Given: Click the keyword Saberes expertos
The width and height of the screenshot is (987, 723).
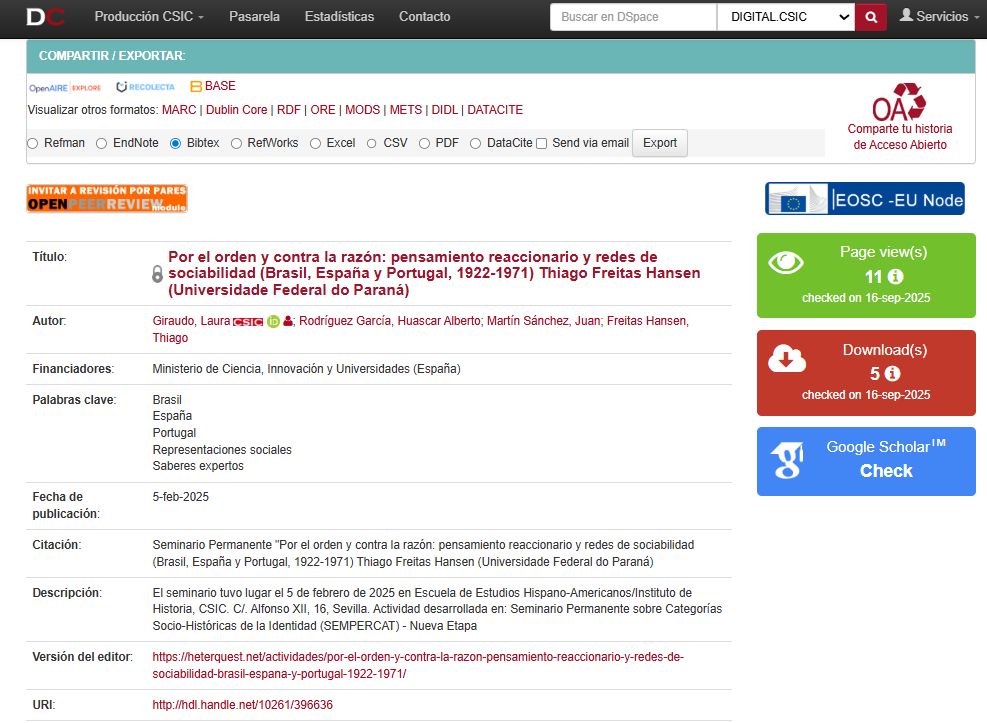Looking at the screenshot, I should [198, 466].
